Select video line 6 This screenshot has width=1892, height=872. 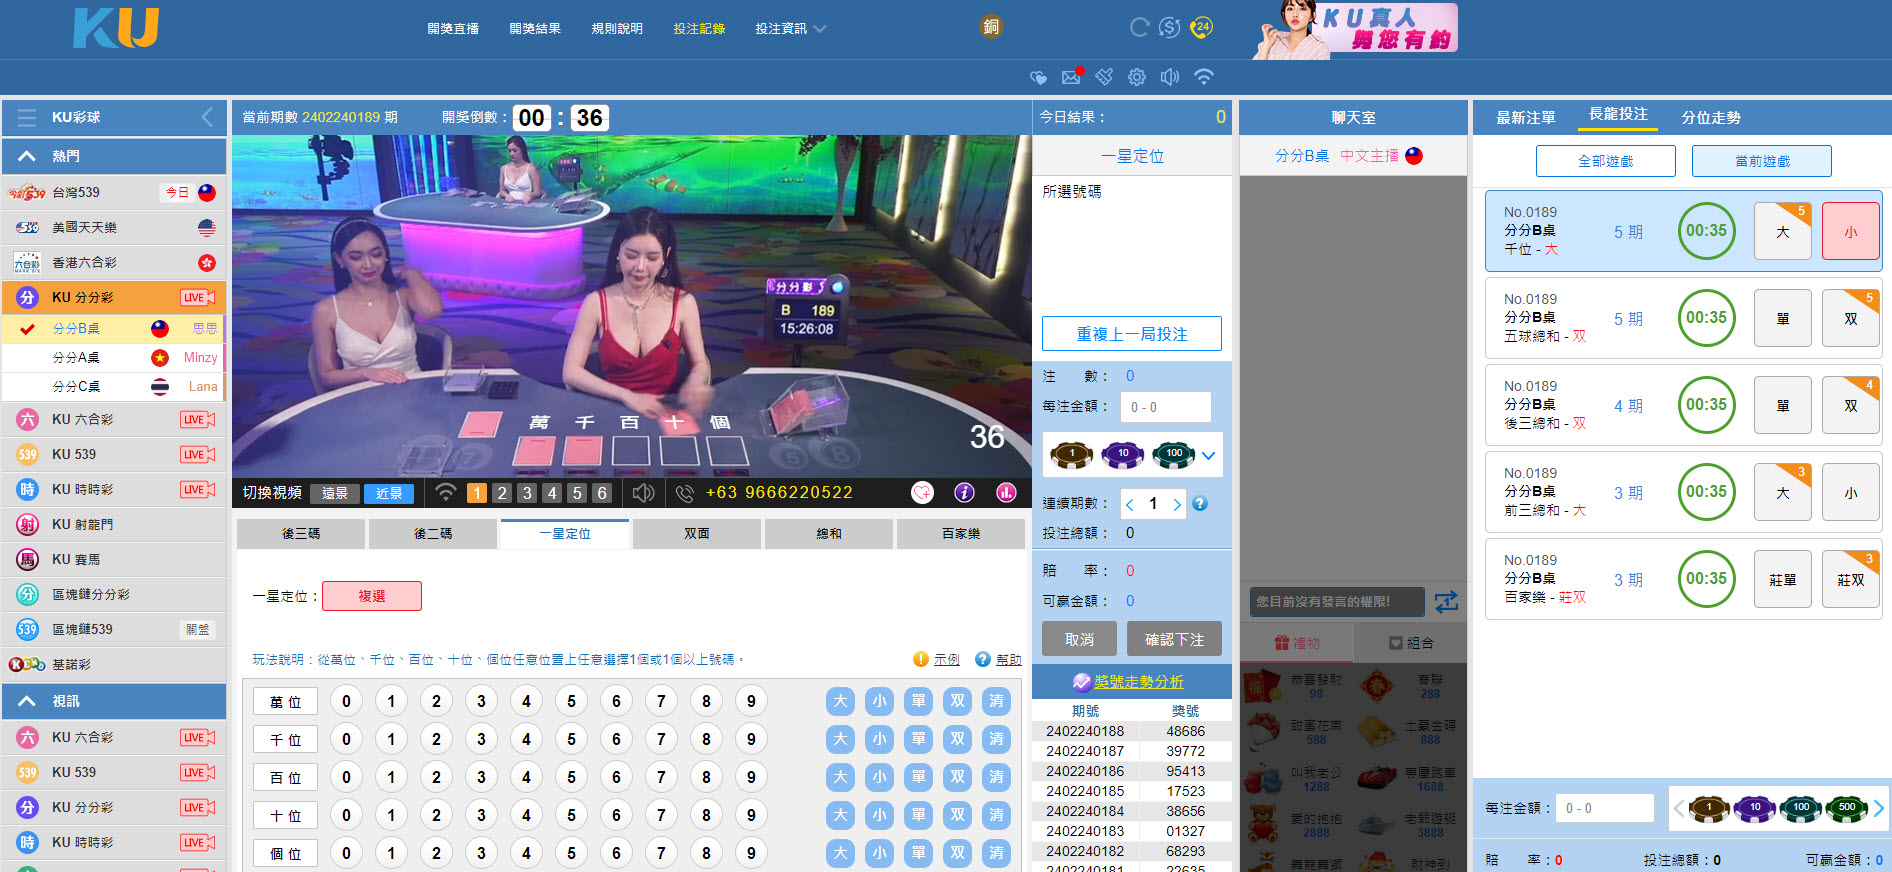coord(602,493)
